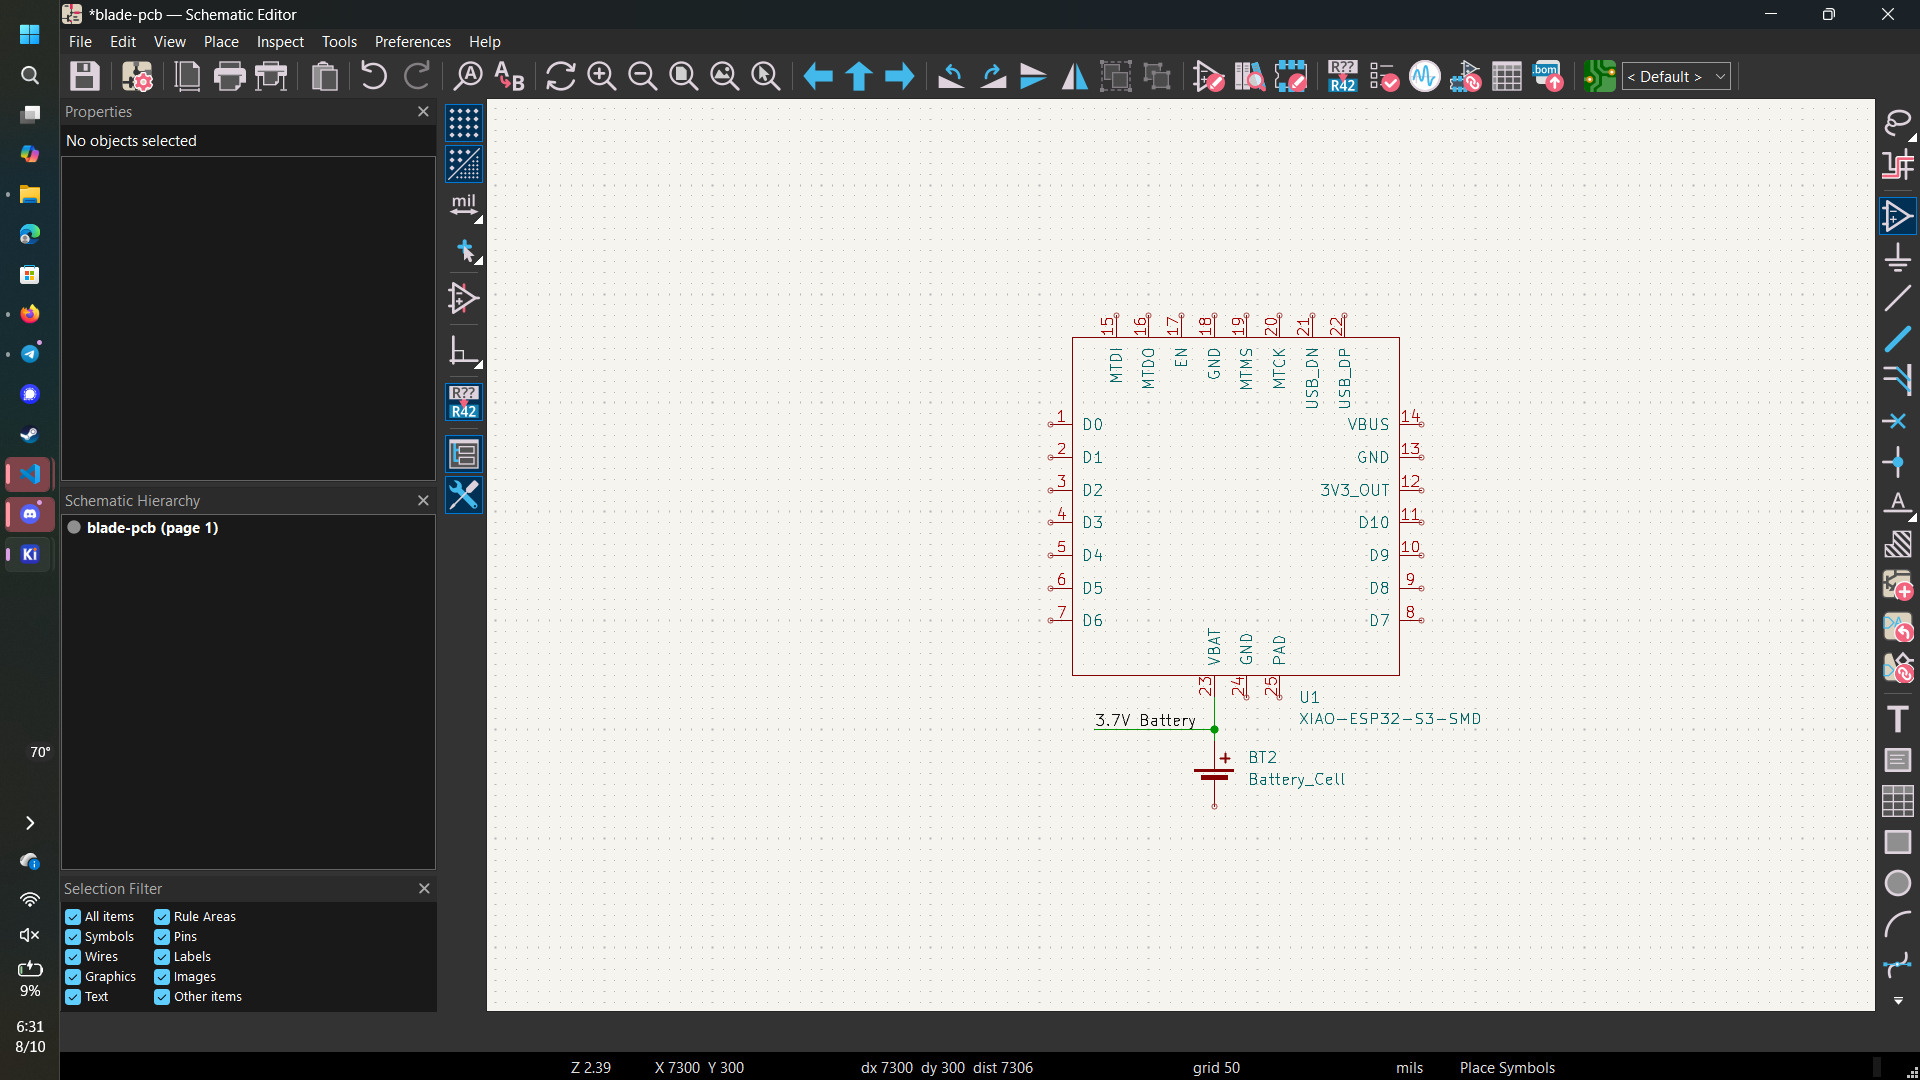Toggle the Labels filter checkbox

tap(162, 957)
